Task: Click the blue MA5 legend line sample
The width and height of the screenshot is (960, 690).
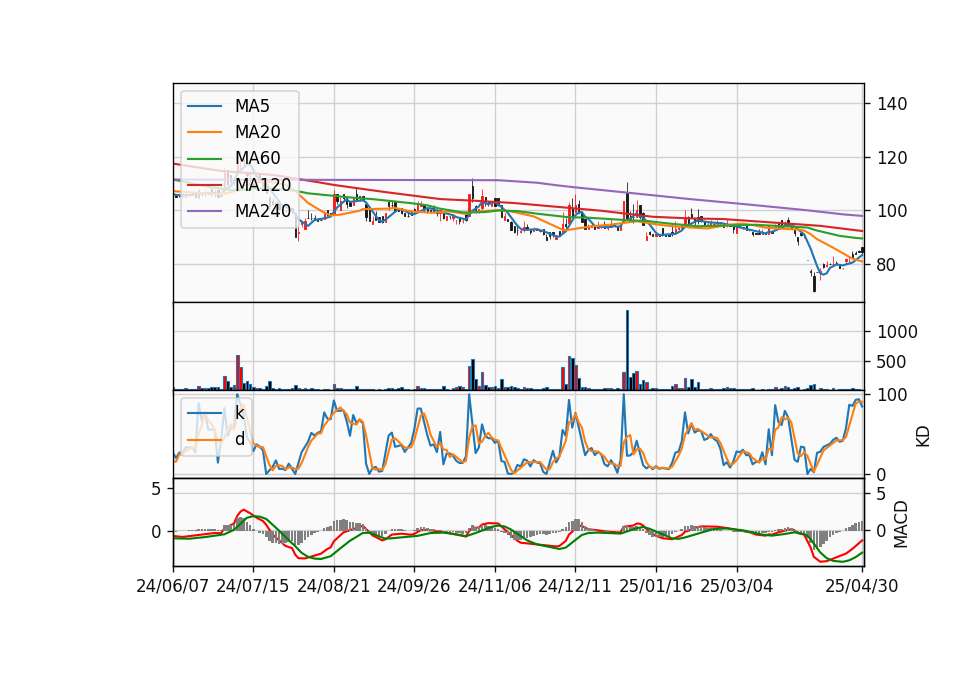Action: click(204, 106)
